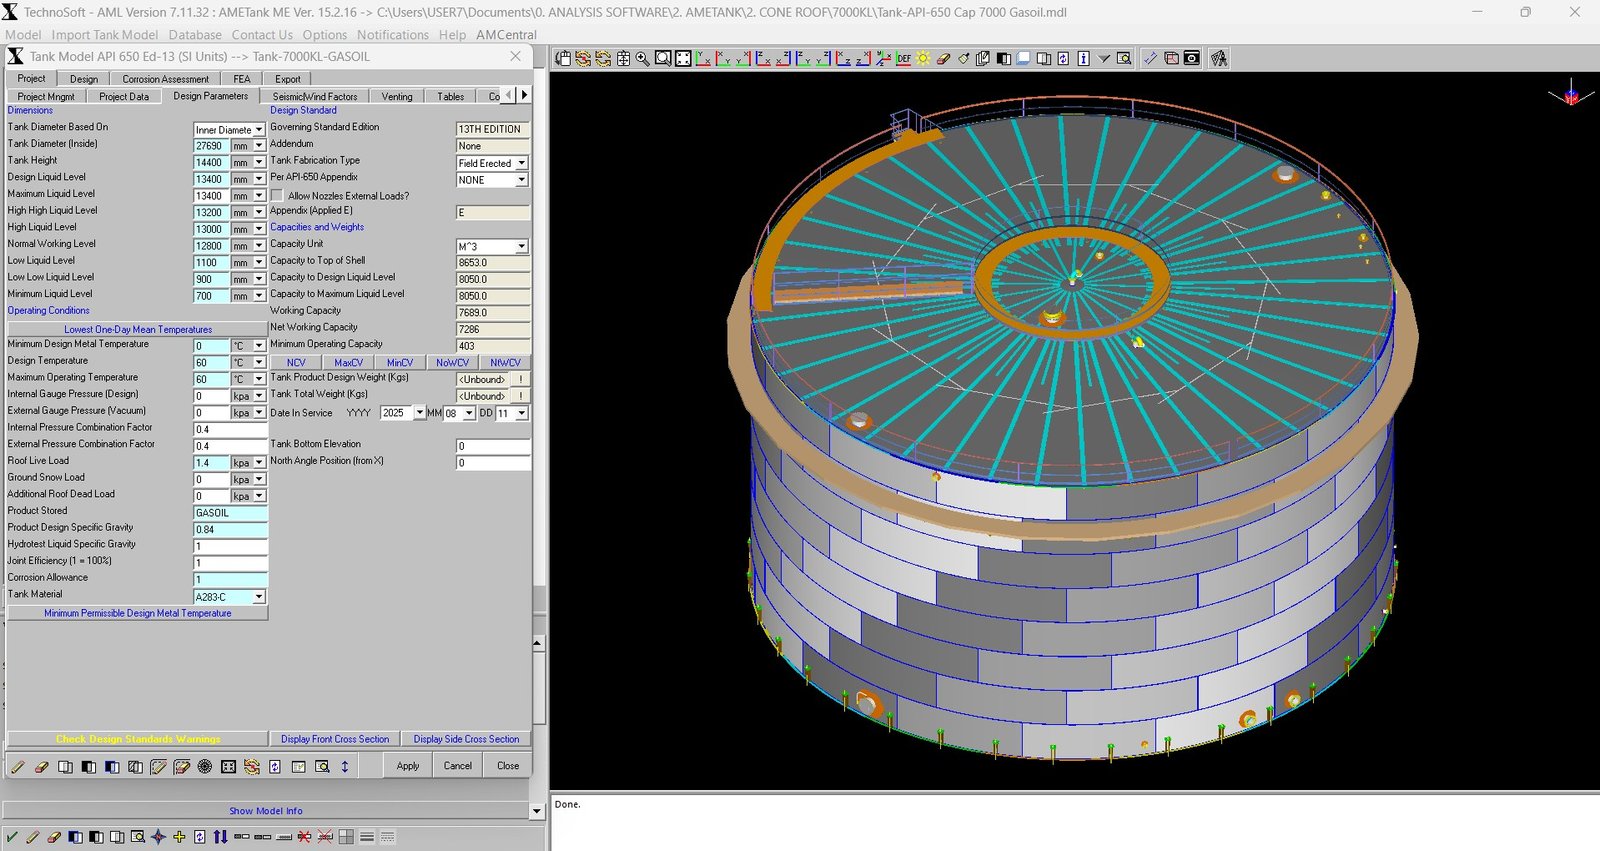This screenshot has height=851, width=1600.
Task: Click the yellow sun lighting icon
Action: point(923,59)
